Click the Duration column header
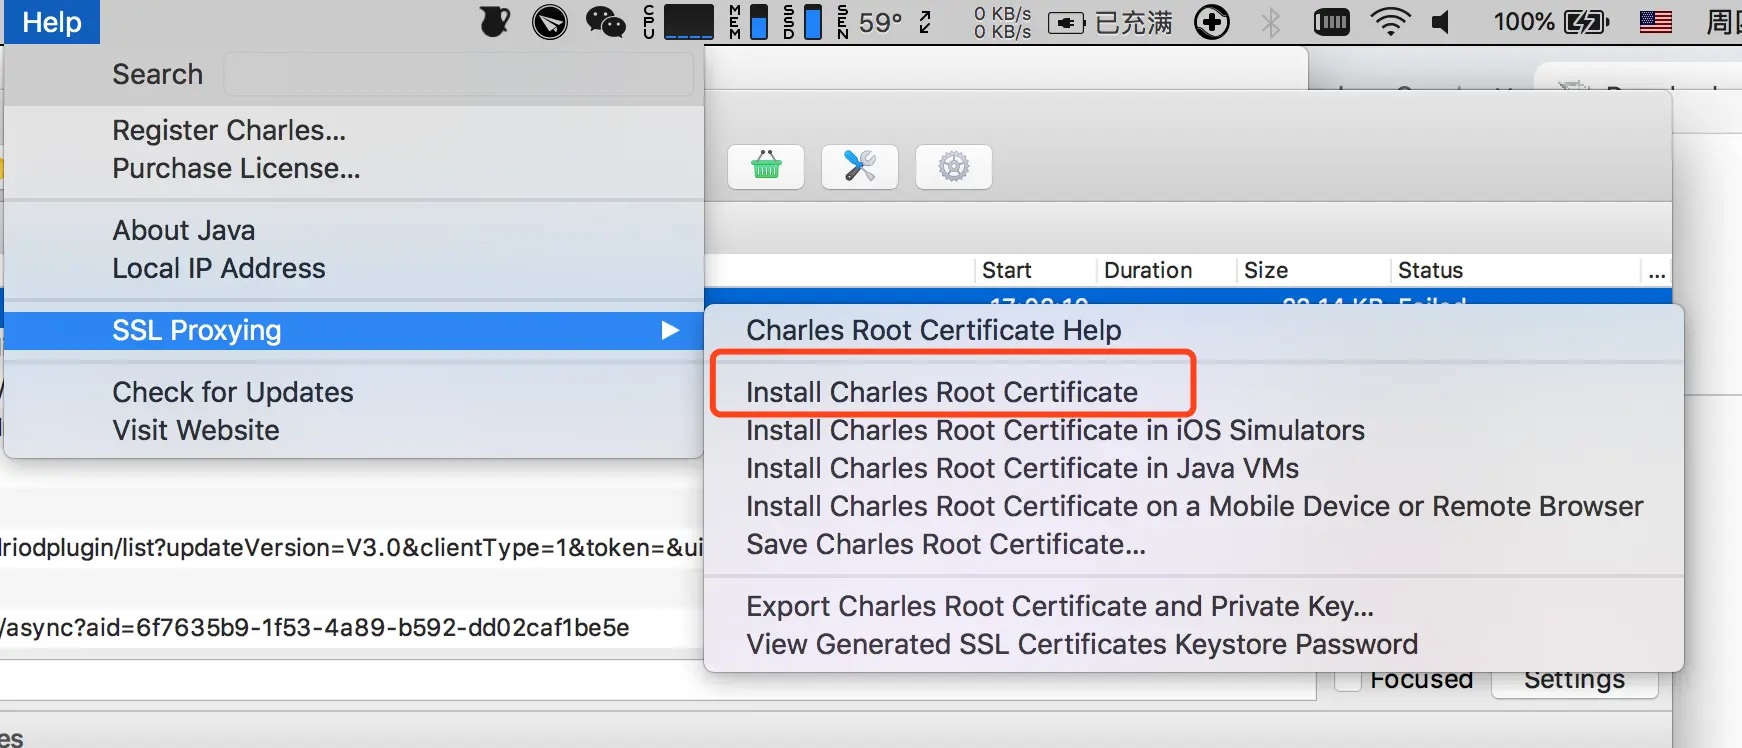Viewport: 1742px width, 748px height. [1167, 270]
